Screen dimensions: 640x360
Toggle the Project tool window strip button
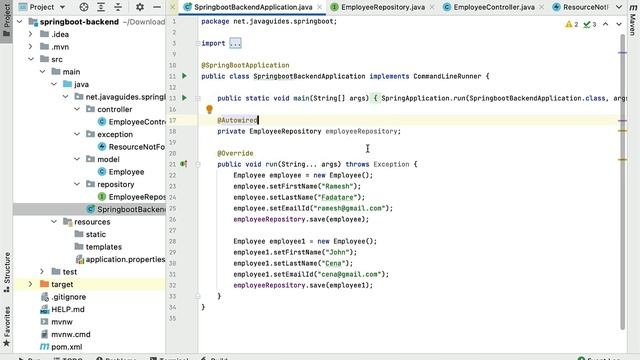tap(7, 20)
